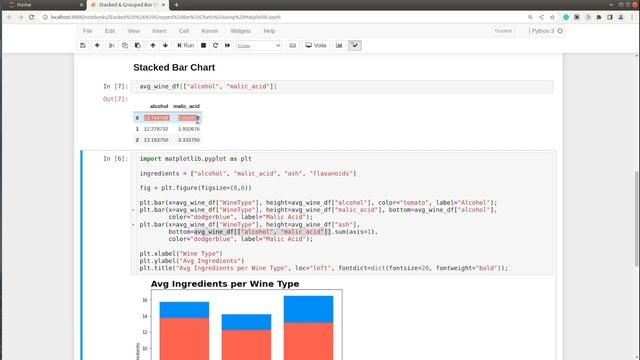Click the bar chart icon in the toolbar
This screenshot has height=360, width=640.
[x=339, y=46]
